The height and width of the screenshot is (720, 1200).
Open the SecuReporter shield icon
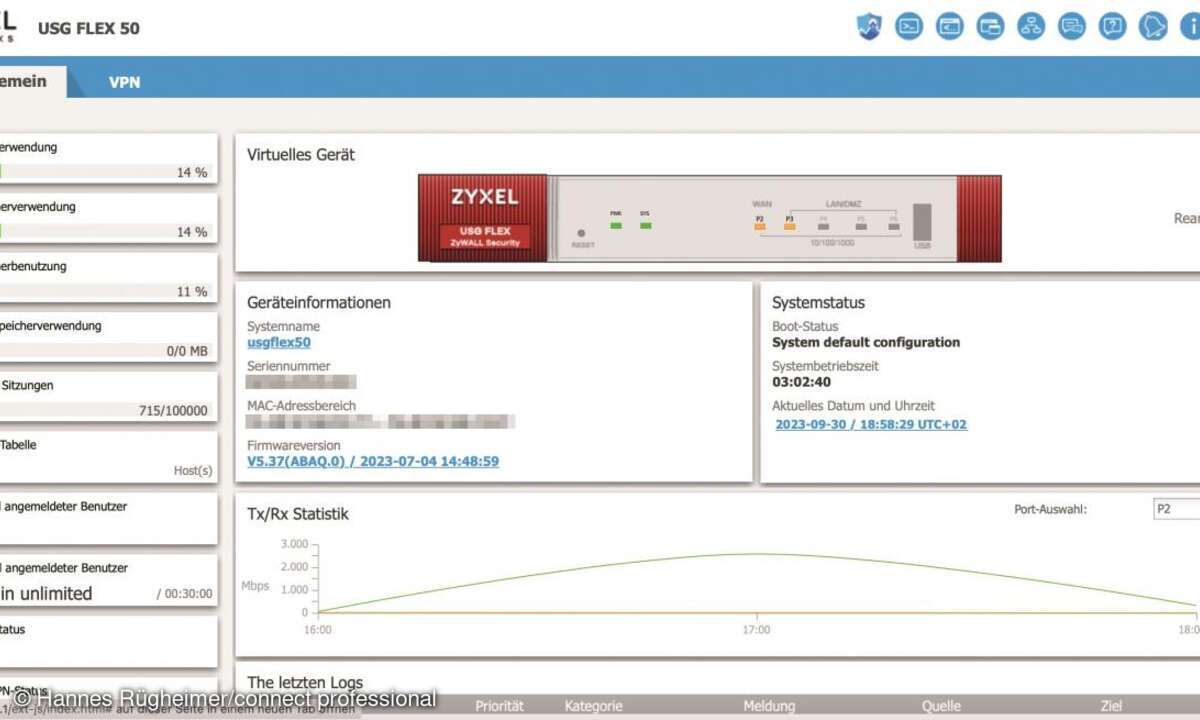pos(869,27)
